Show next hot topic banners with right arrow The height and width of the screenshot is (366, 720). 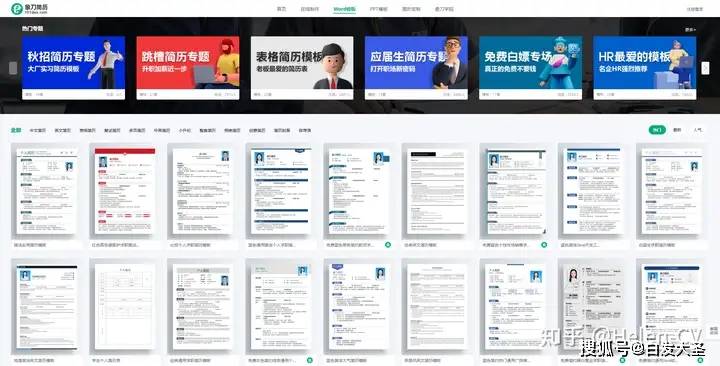(x=705, y=68)
